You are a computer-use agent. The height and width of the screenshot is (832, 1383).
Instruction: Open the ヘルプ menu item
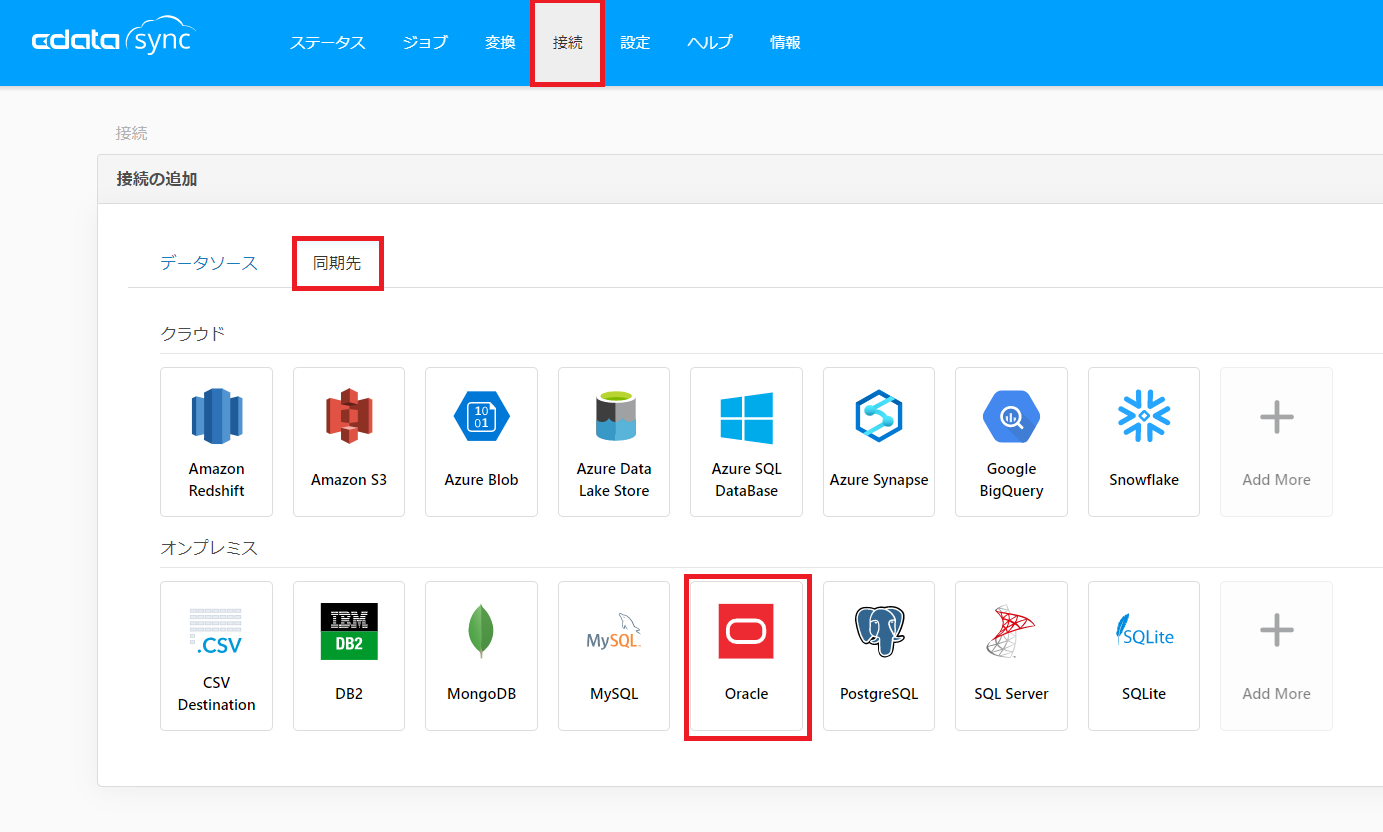(710, 43)
